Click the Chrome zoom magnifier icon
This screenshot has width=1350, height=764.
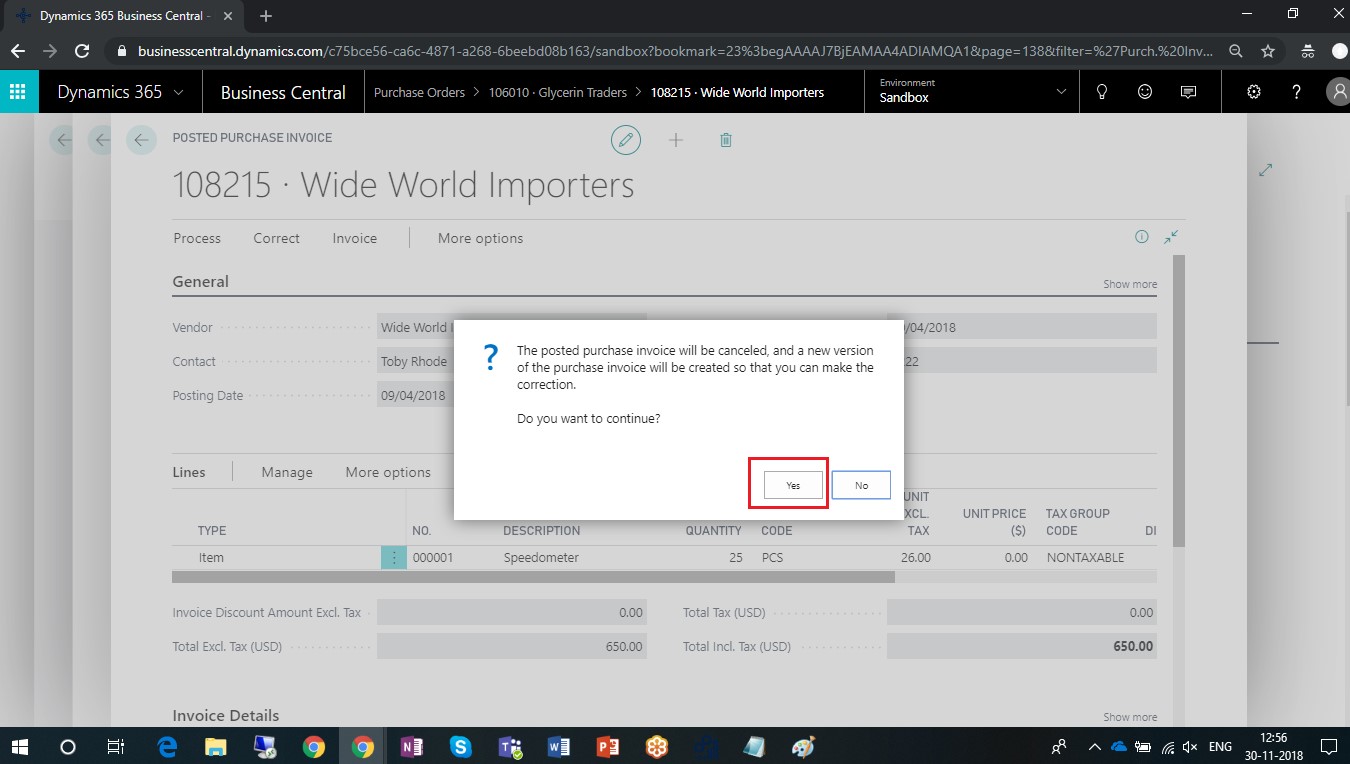(x=1236, y=51)
